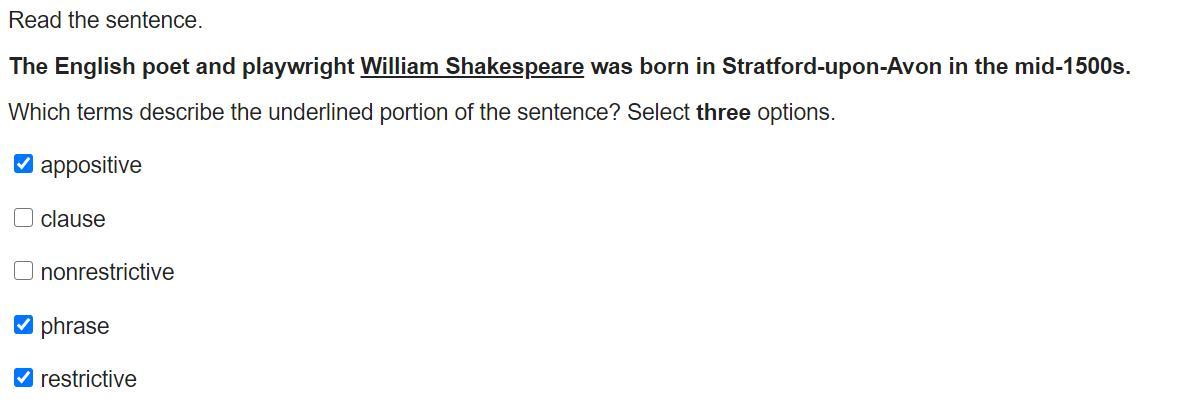Click the word 'options' ending the question
The height and width of the screenshot is (412, 1180).
pos(794,112)
